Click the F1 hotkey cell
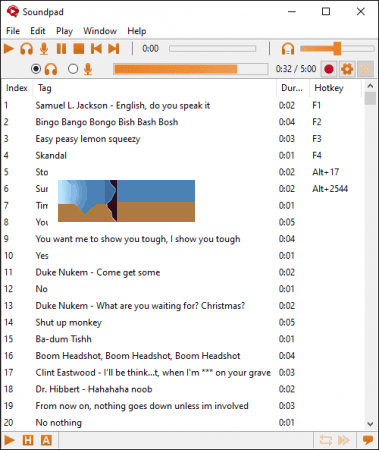379x450 pixels. 317,106
